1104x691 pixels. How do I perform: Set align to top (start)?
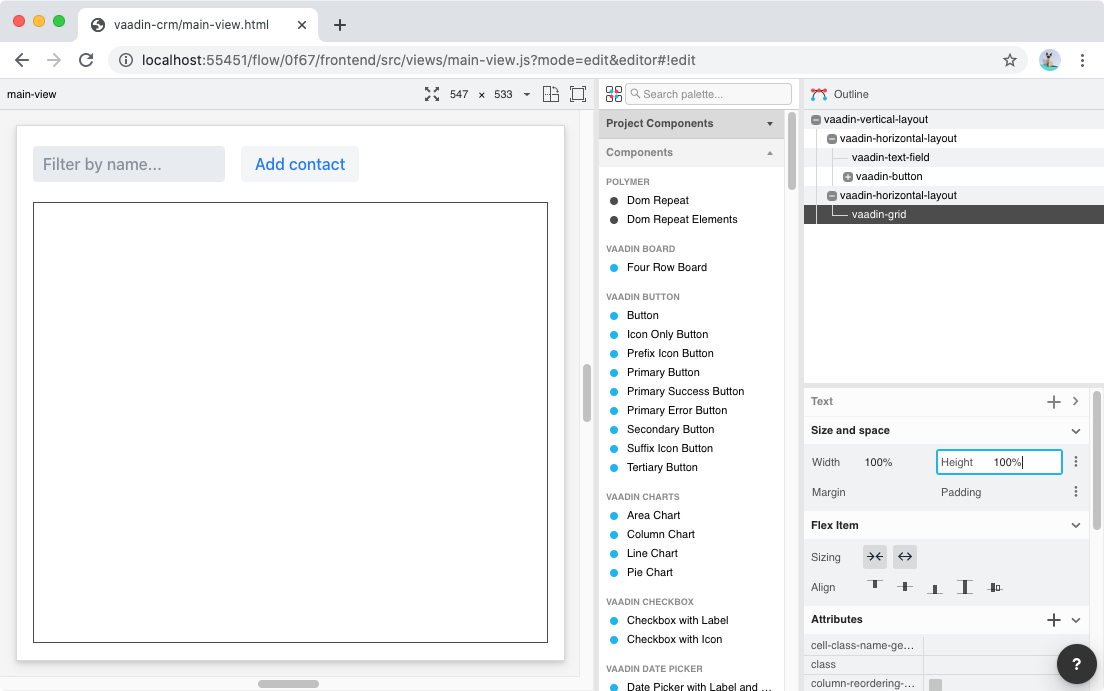pyautogui.click(x=874, y=586)
